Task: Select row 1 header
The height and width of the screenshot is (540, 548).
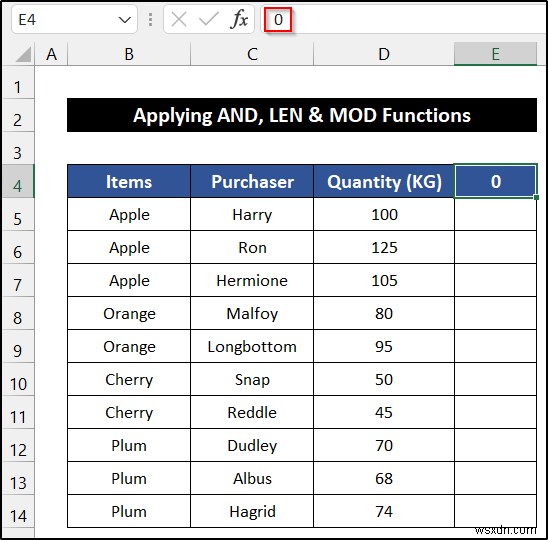Action: pos(17,82)
